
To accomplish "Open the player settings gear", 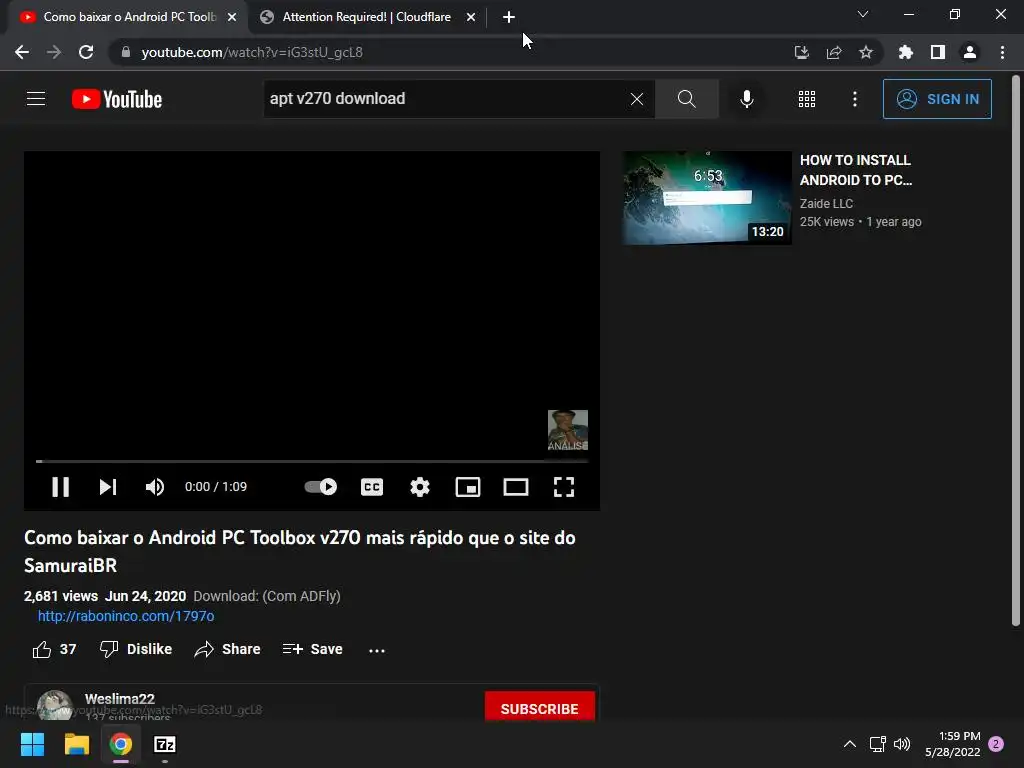I will 420,487.
